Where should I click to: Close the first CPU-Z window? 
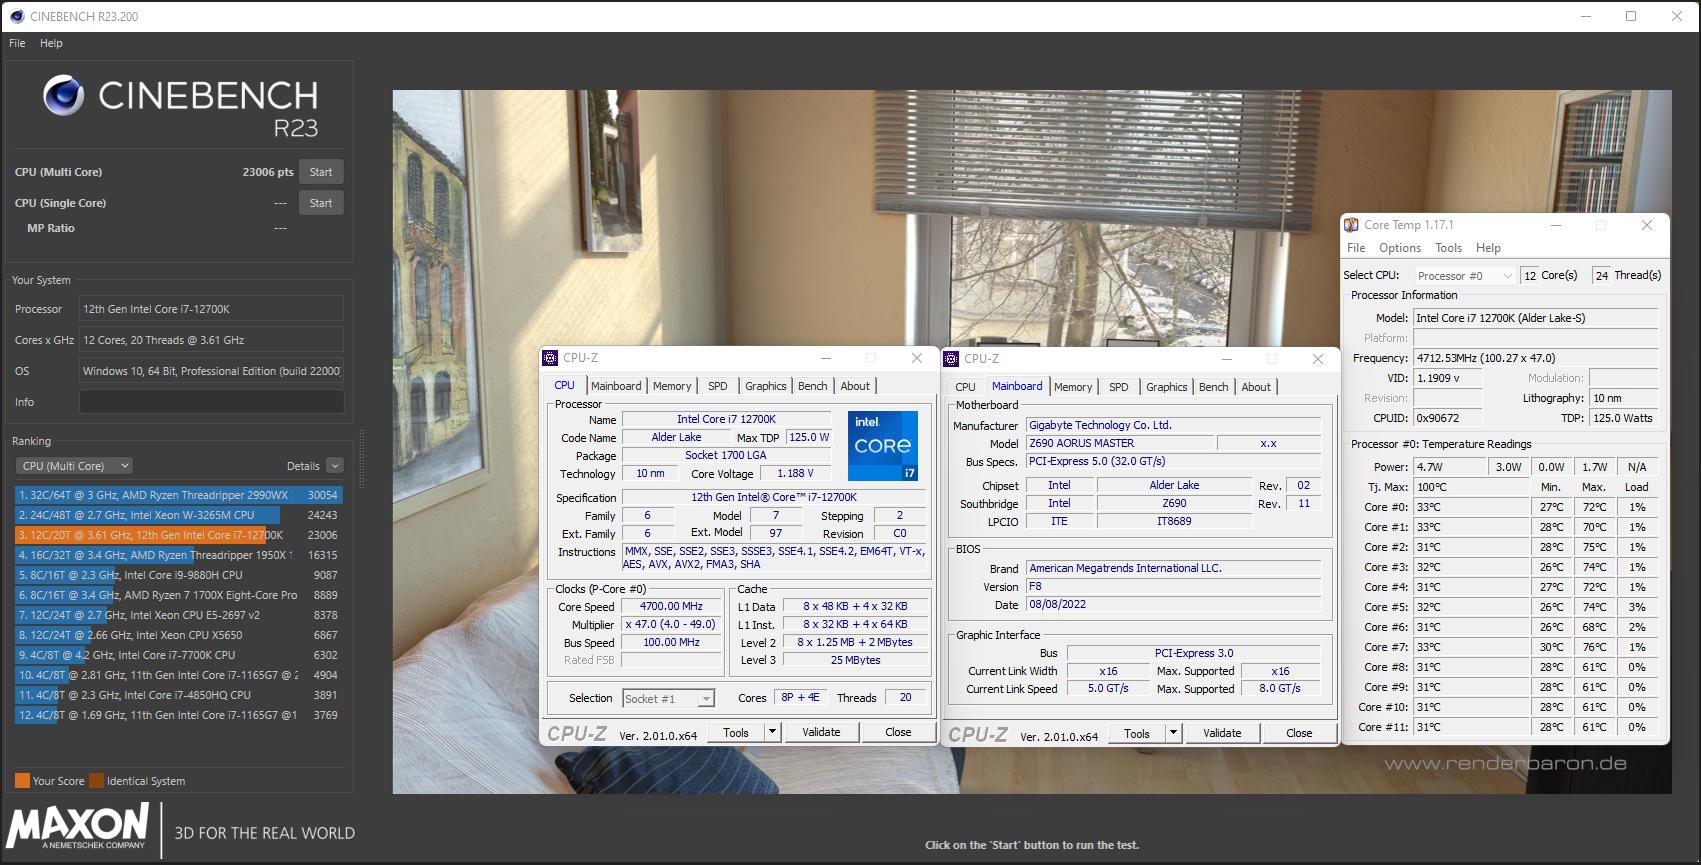[917, 358]
